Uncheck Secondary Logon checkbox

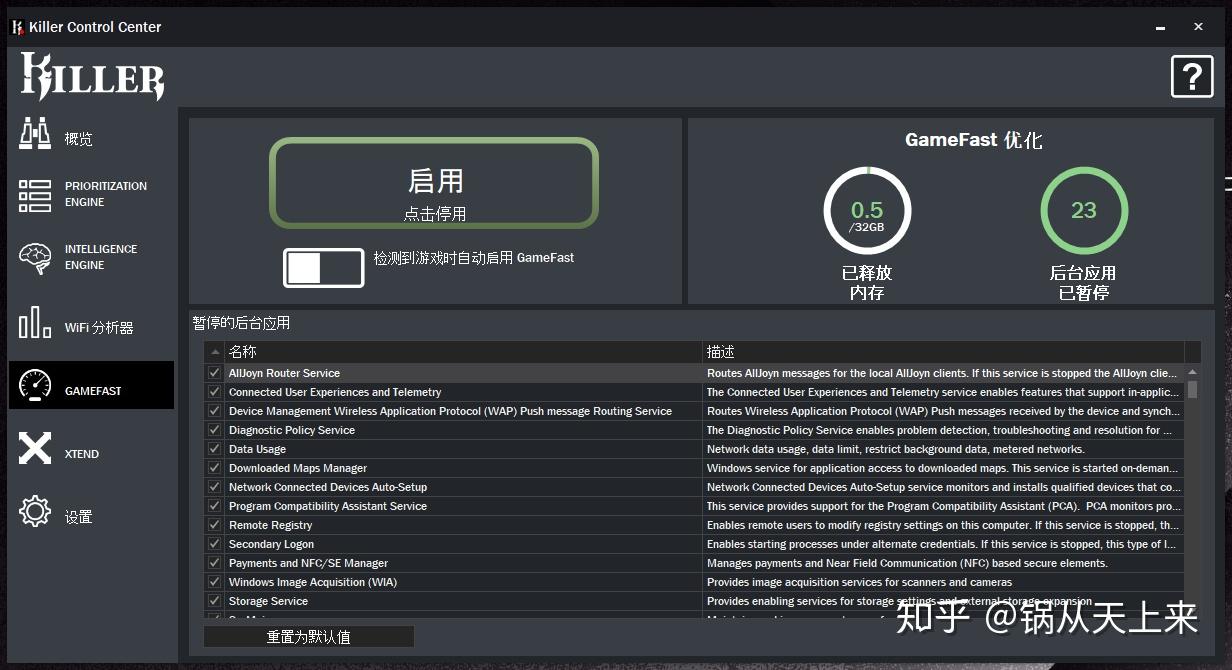pyautogui.click(x=214, y=544)
